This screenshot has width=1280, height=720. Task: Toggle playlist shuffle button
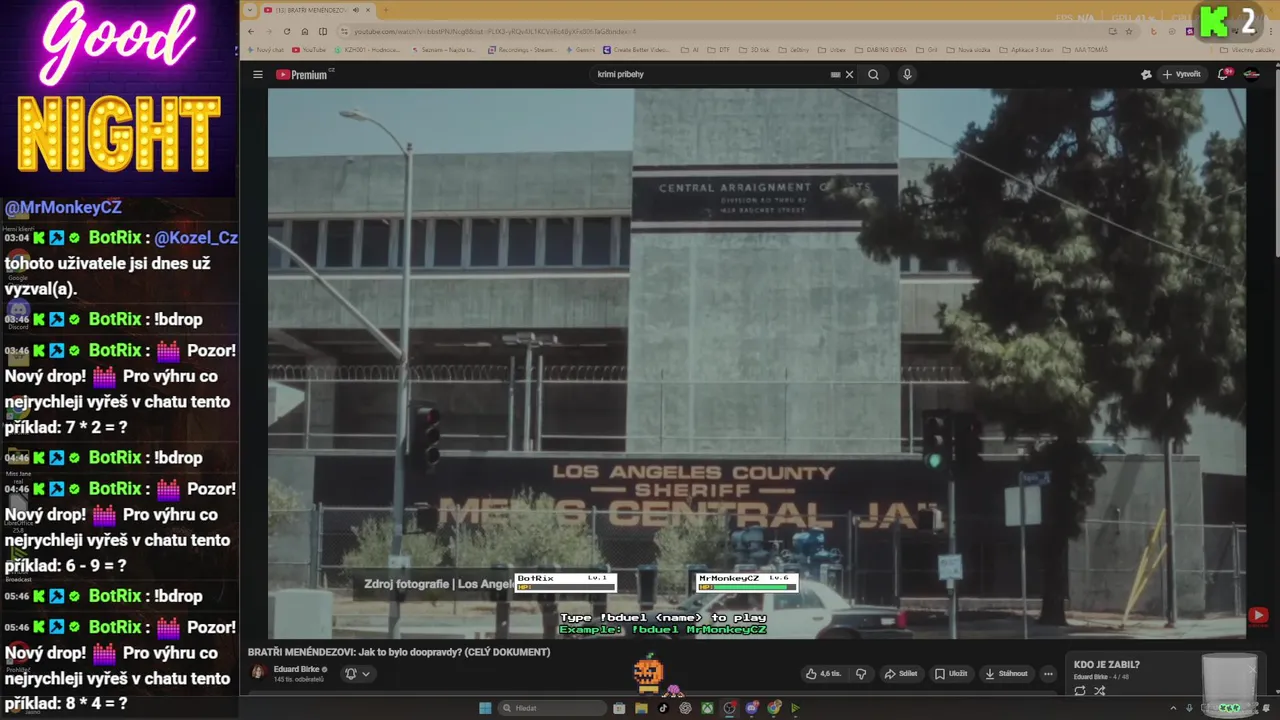1099,691
